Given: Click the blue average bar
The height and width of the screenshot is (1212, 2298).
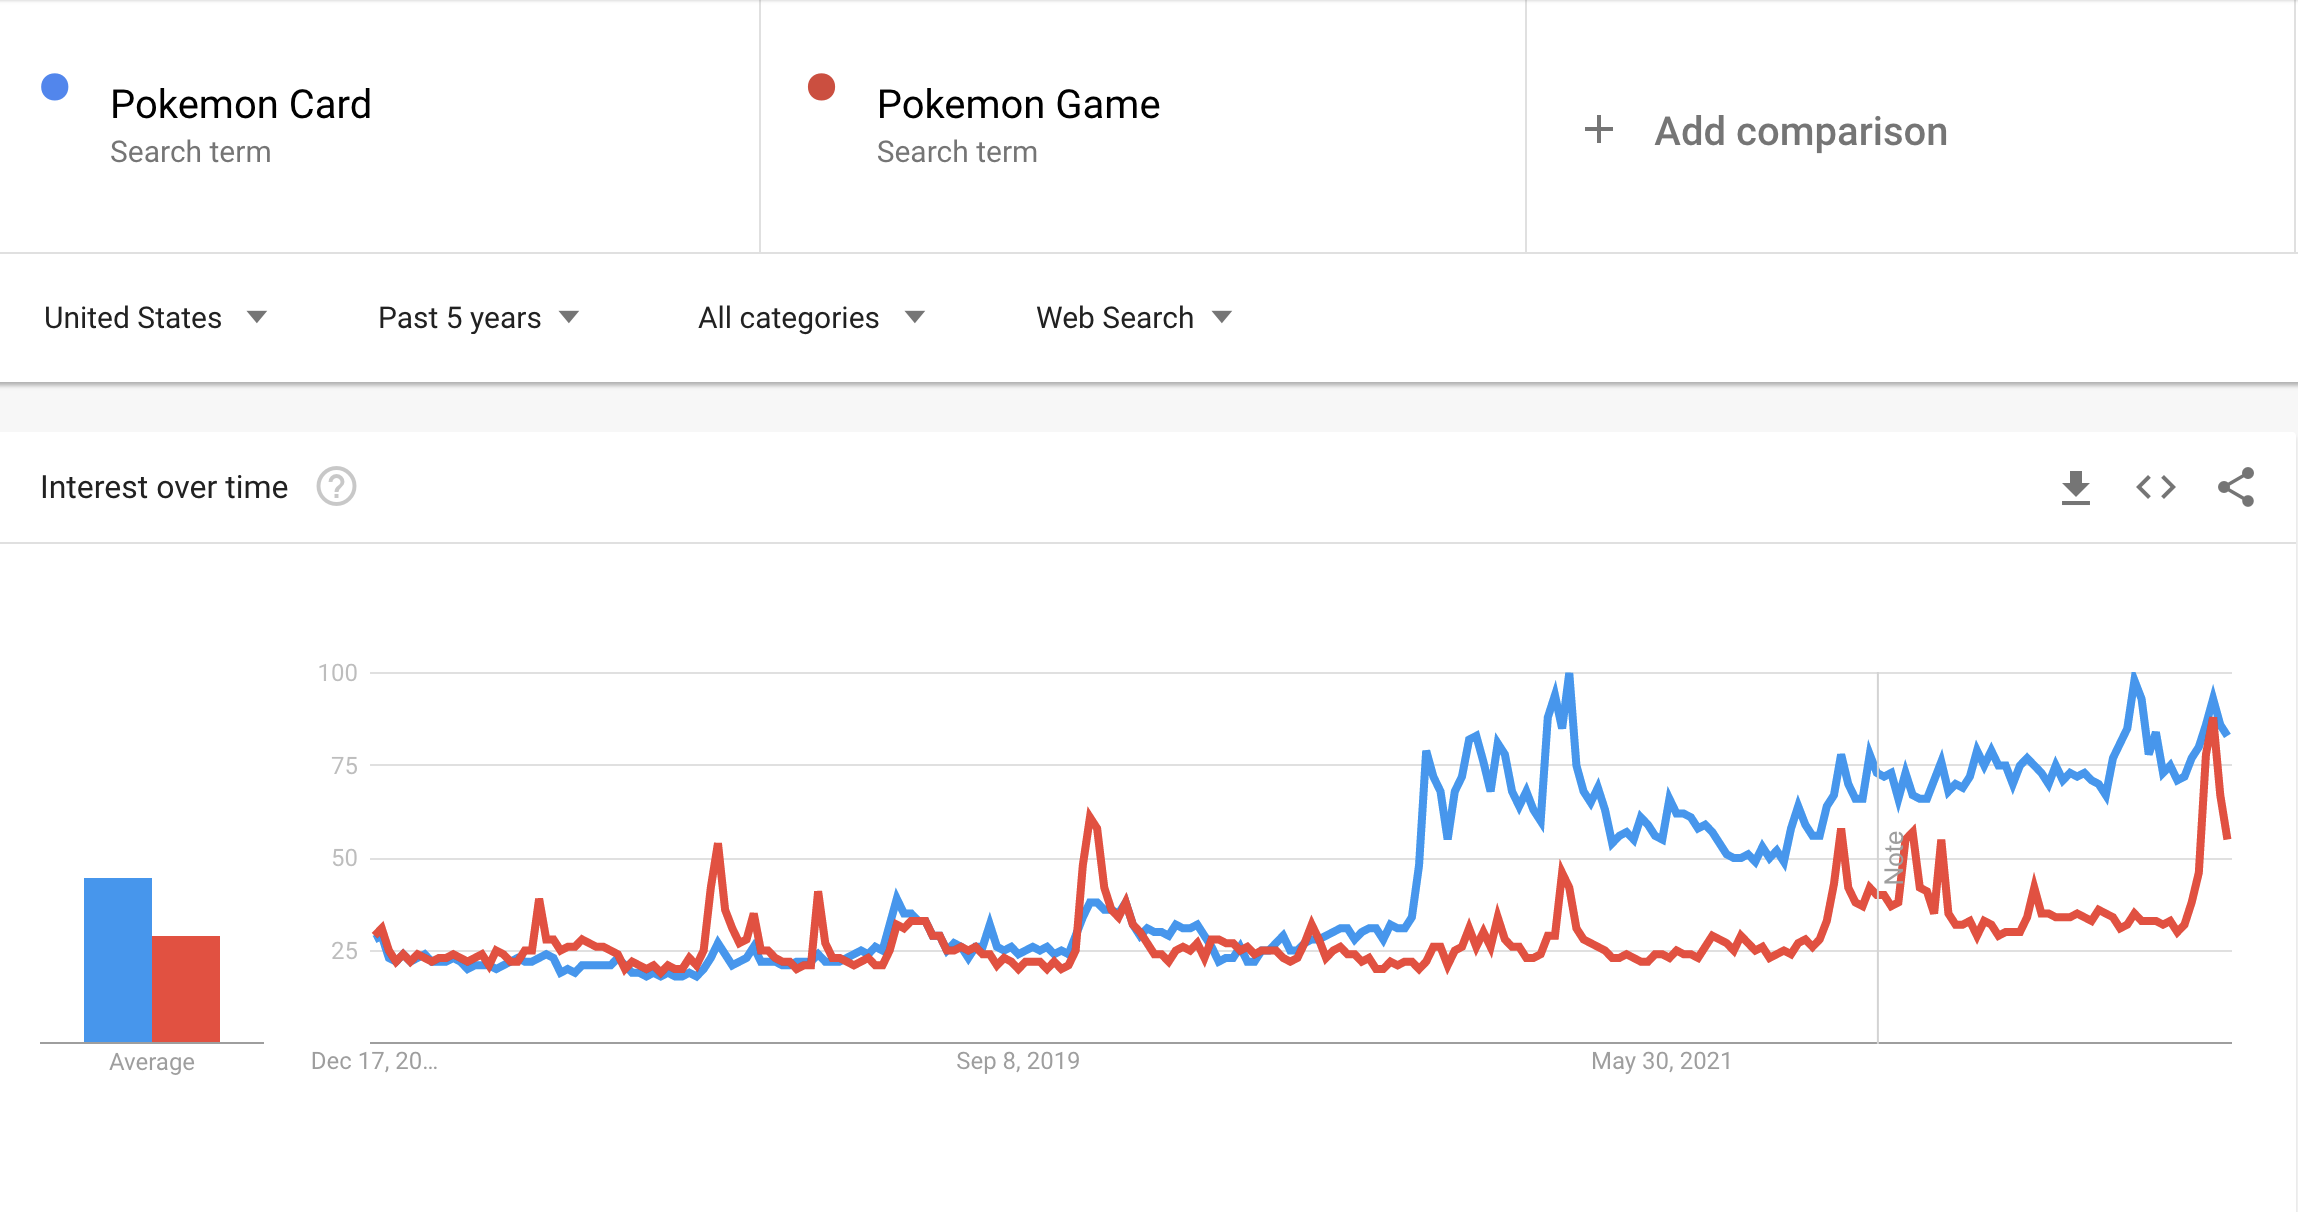Looking at the screenshot, I should (118, 960).
